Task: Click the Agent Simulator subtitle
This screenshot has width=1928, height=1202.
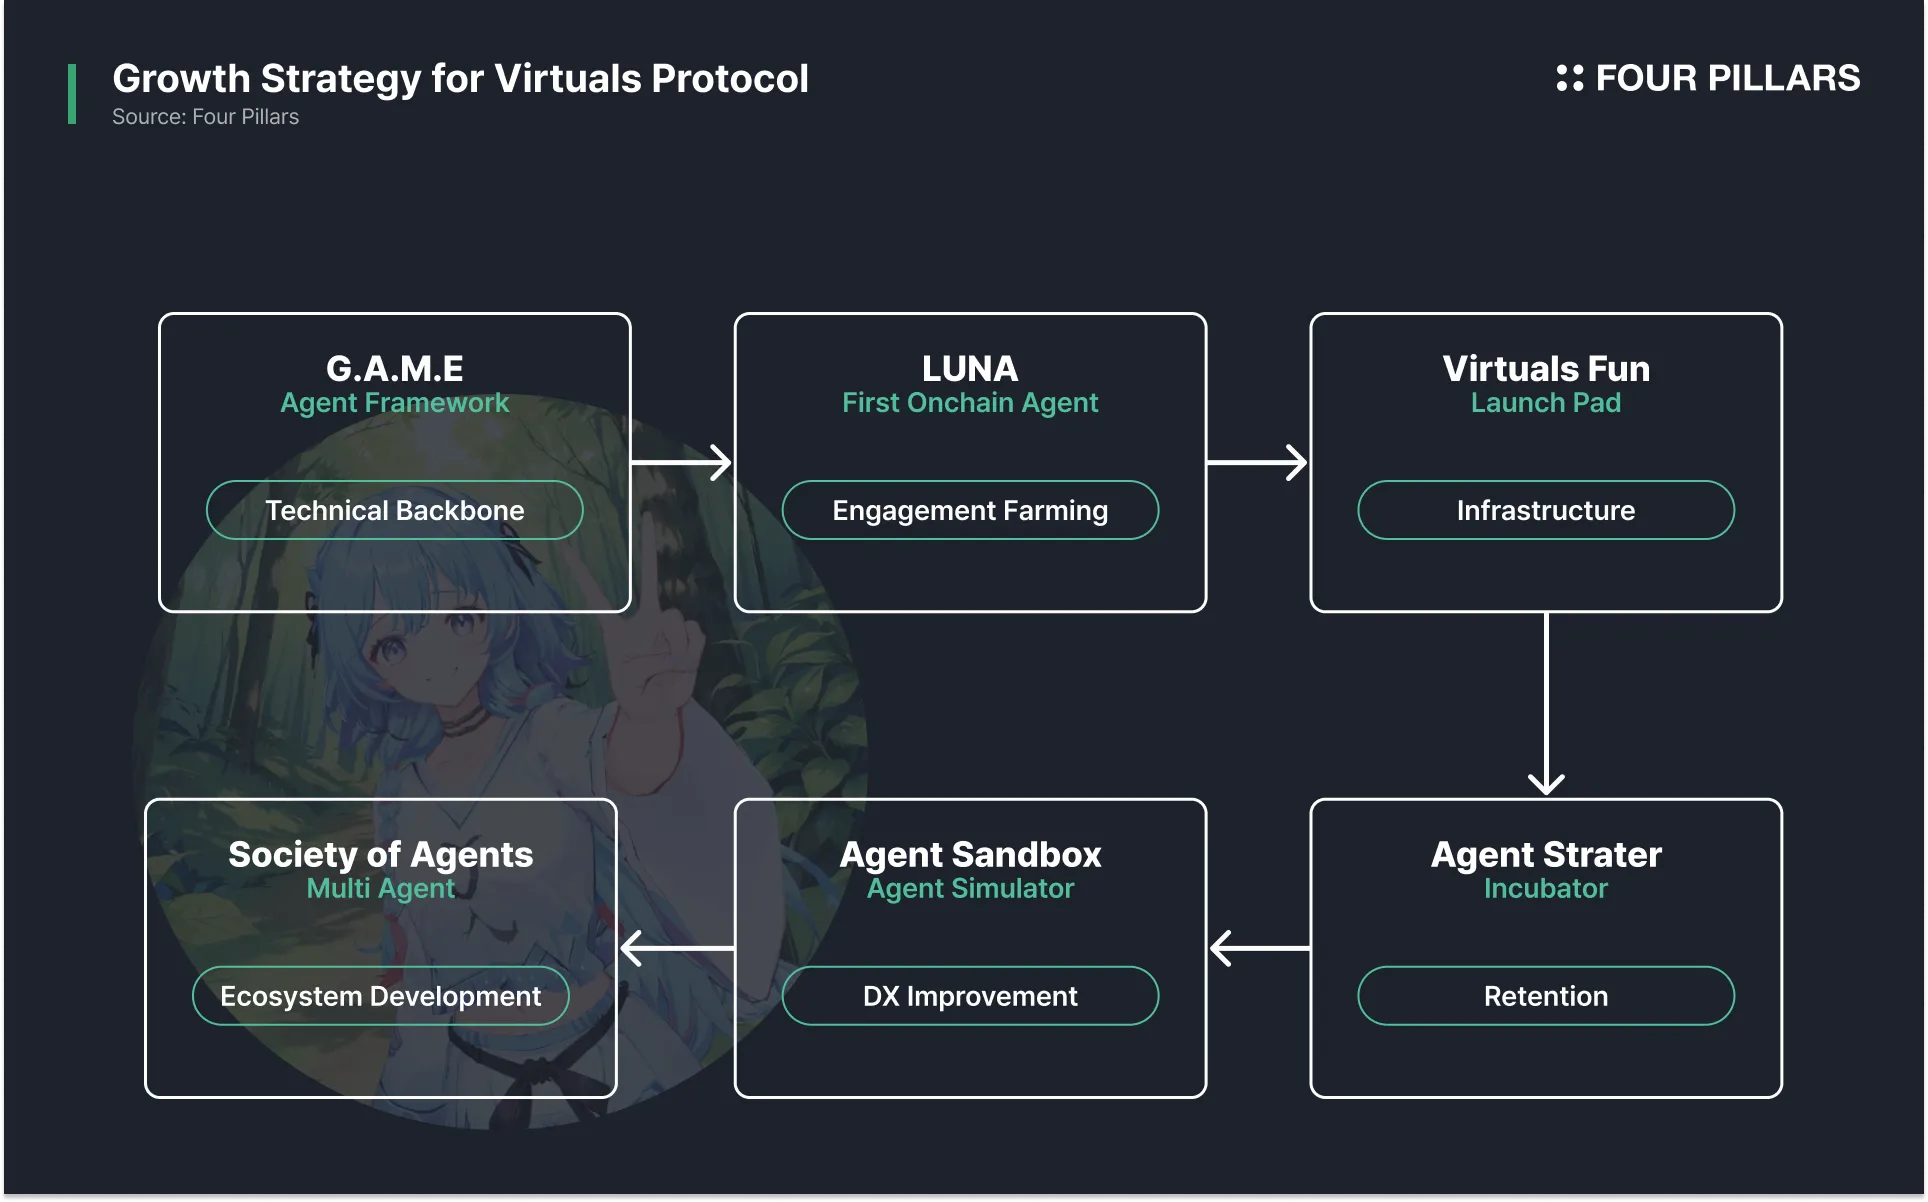Action: pos(970,888)
